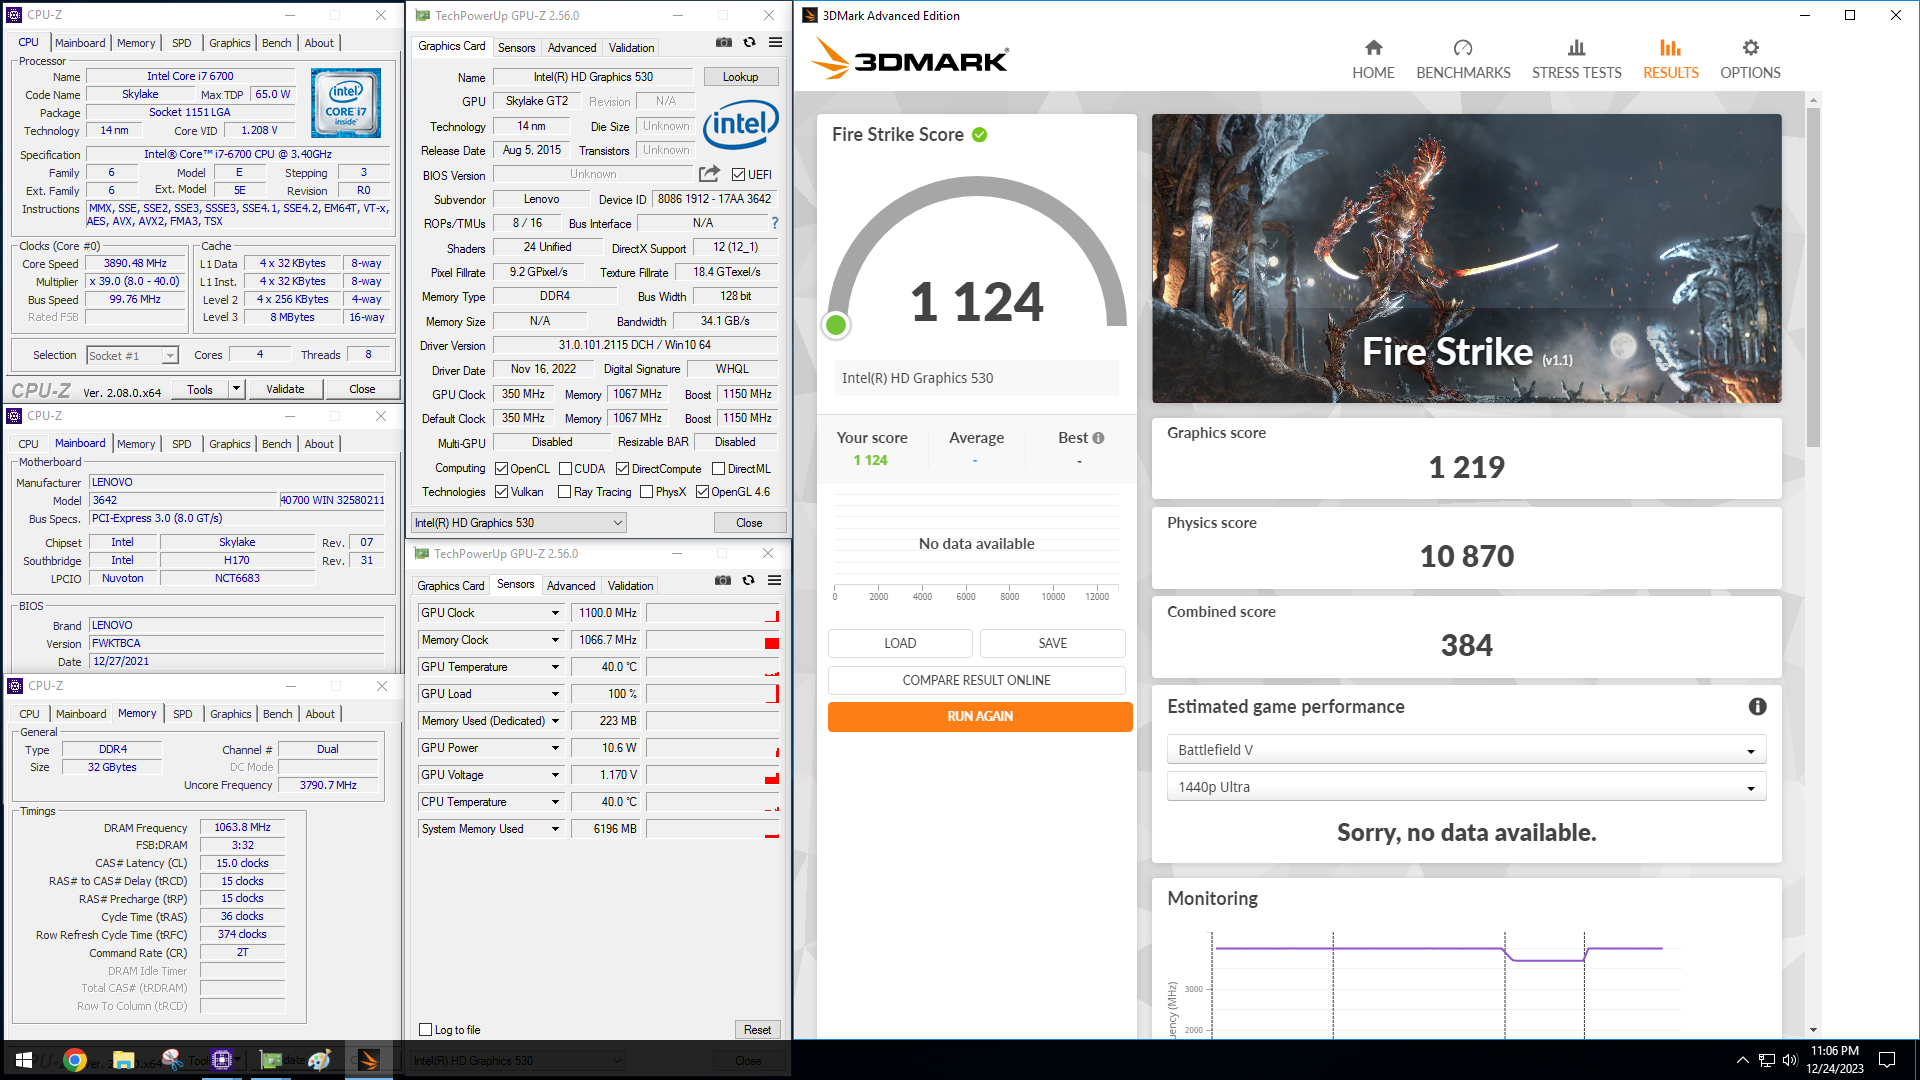The width and height of the screenshot is (1920, 1080).
Task: Open the notification center in the system tray
Action: 1887,1060
